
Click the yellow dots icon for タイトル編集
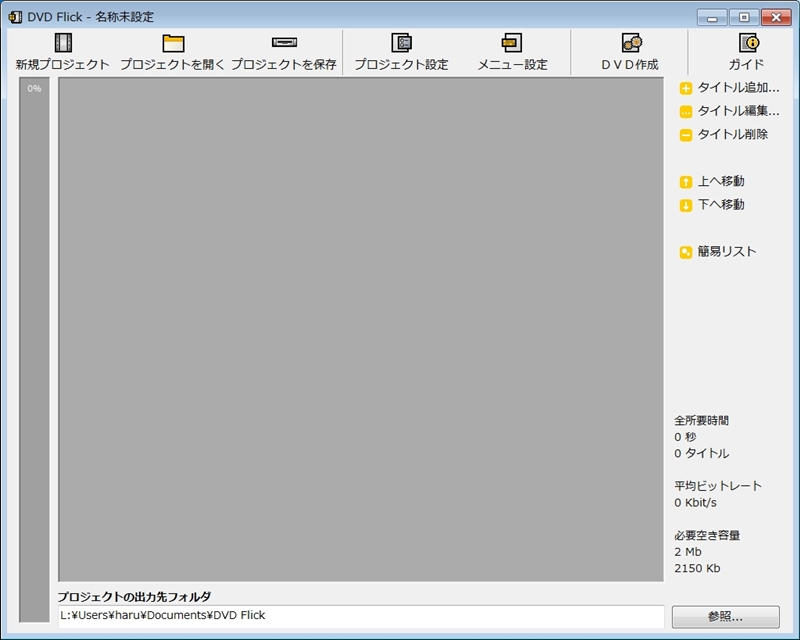pos(686,111)
